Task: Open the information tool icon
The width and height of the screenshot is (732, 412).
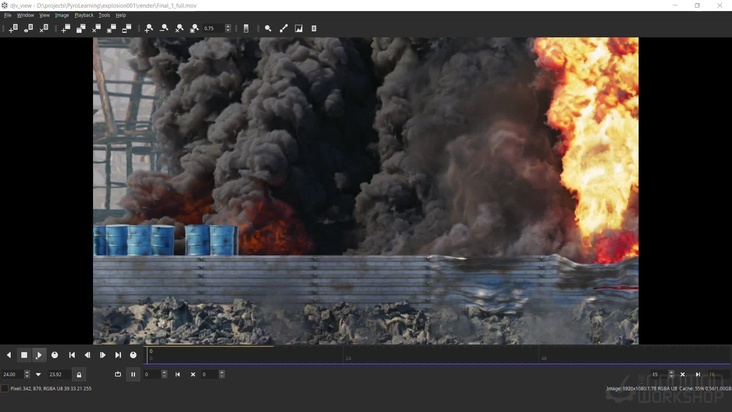Action: coord(314,28)
